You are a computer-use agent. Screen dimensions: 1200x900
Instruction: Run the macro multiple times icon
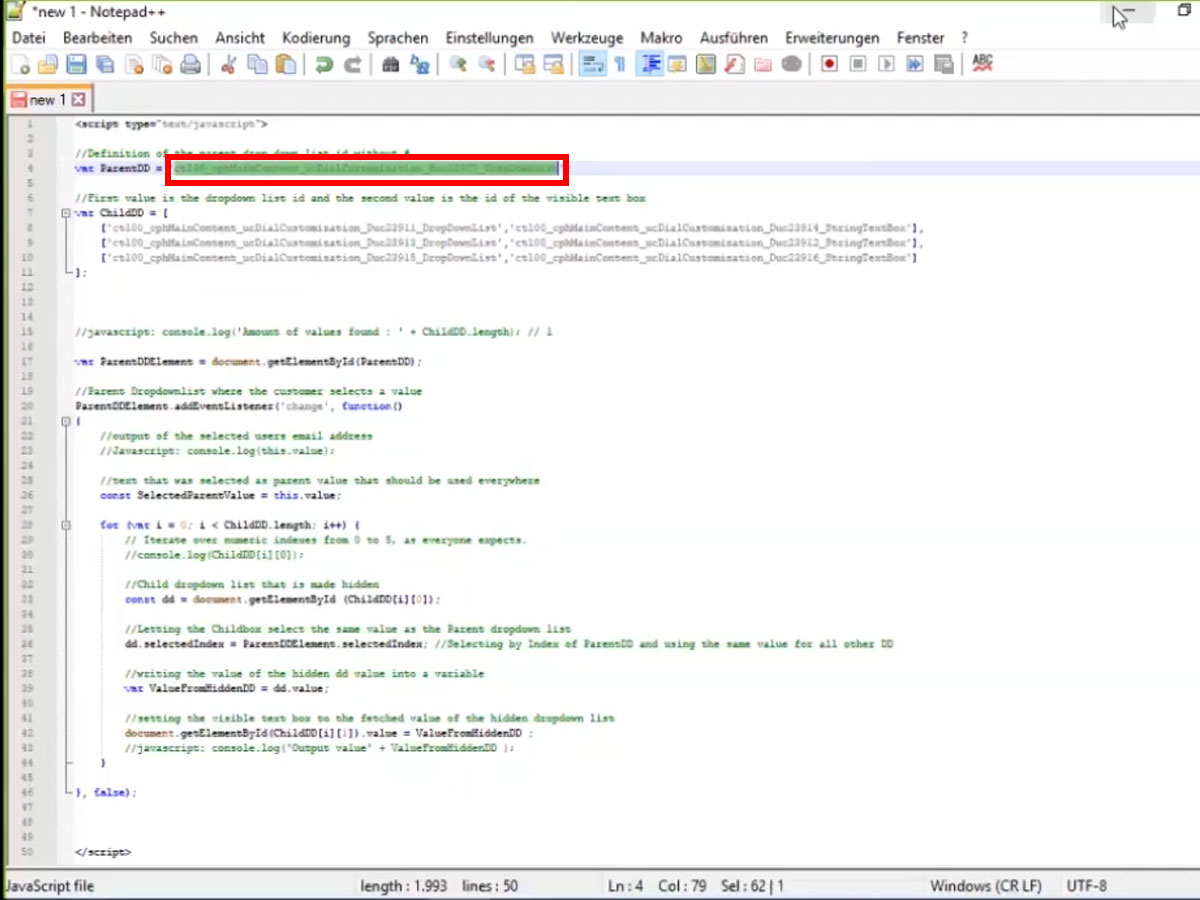pos(915,65)
